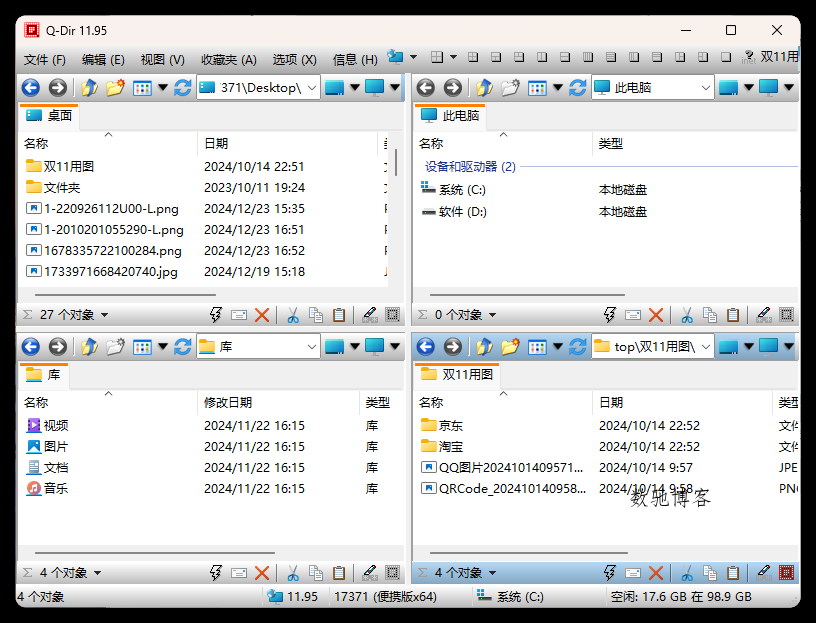Refresh the 桌面 pane
The image size is (816, 623).
tap(182, 87)
